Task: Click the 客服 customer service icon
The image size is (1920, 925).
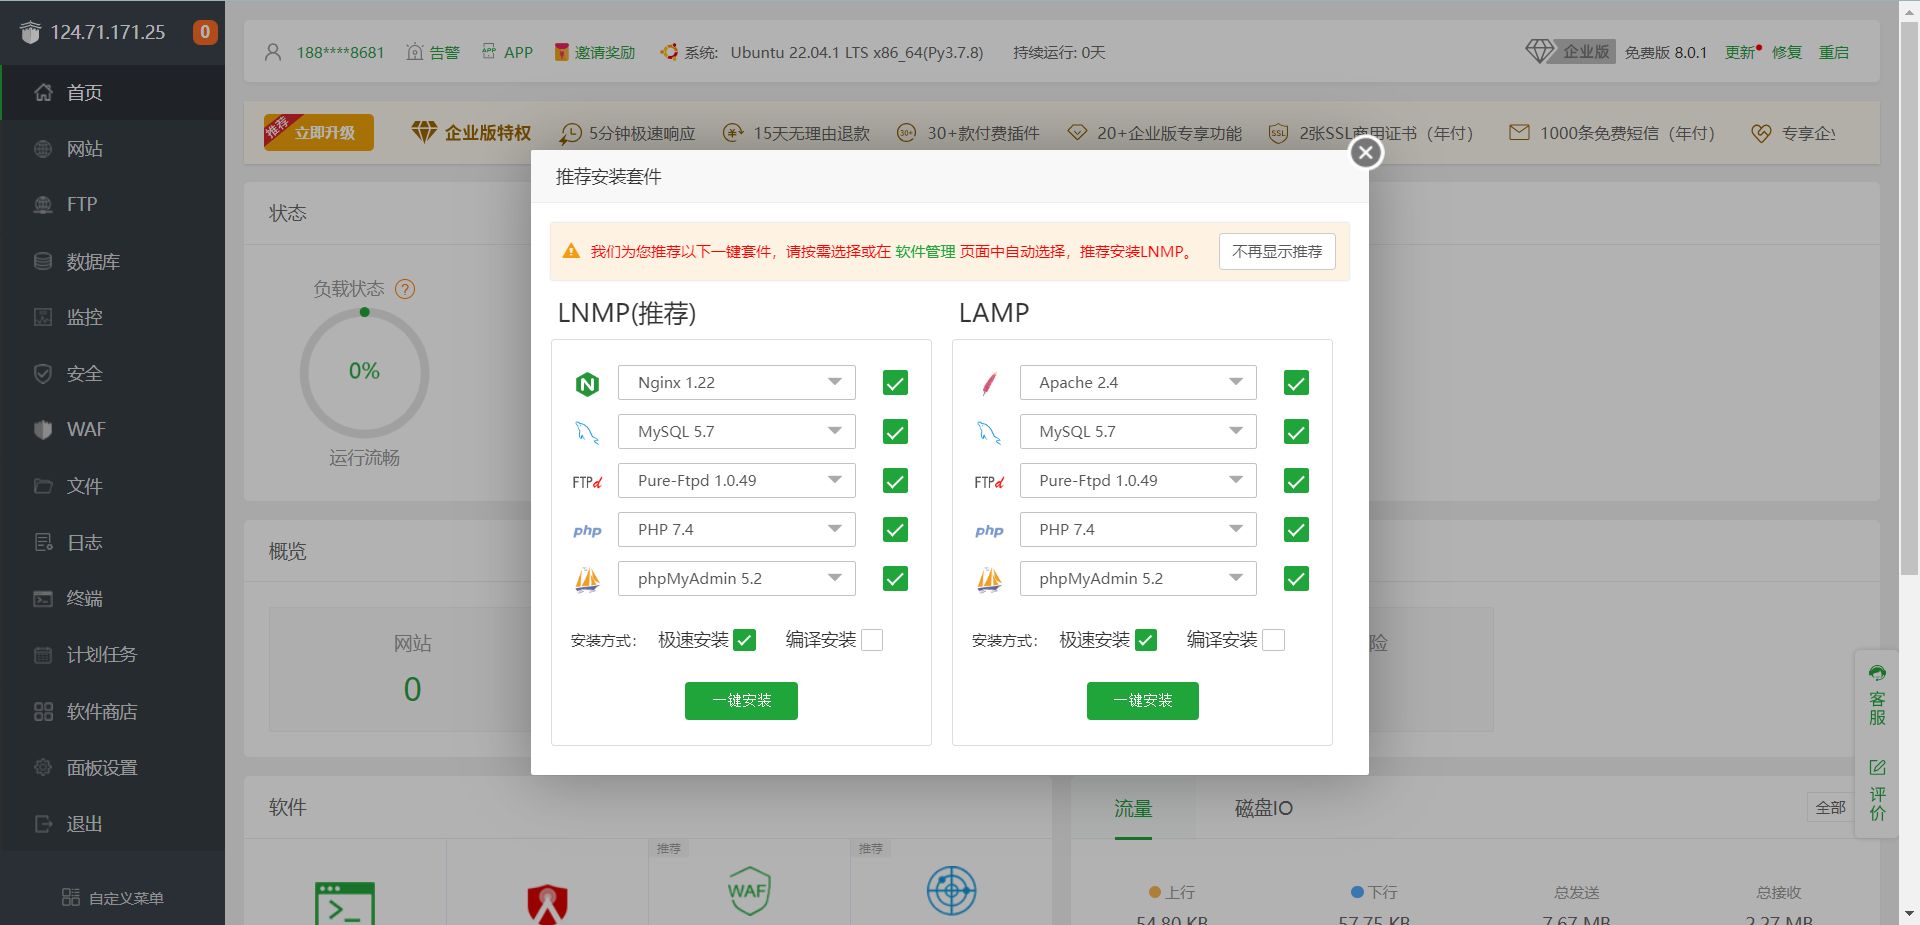Action: [1877, 673]
